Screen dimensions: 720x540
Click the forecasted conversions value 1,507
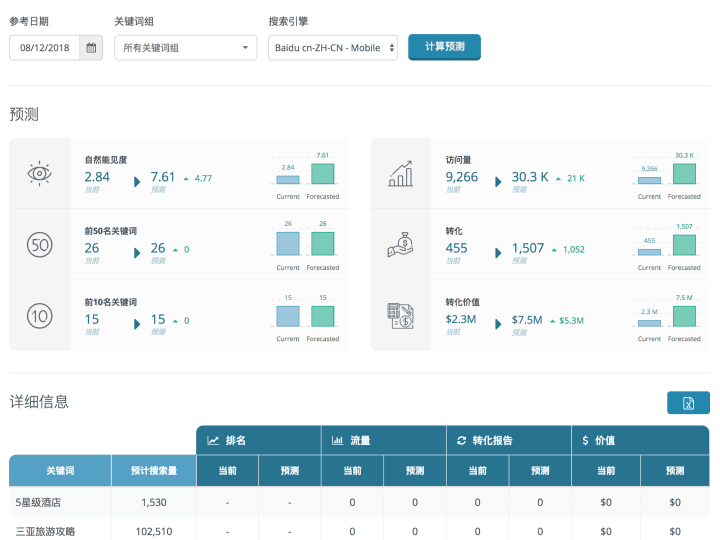coord(528,248)
